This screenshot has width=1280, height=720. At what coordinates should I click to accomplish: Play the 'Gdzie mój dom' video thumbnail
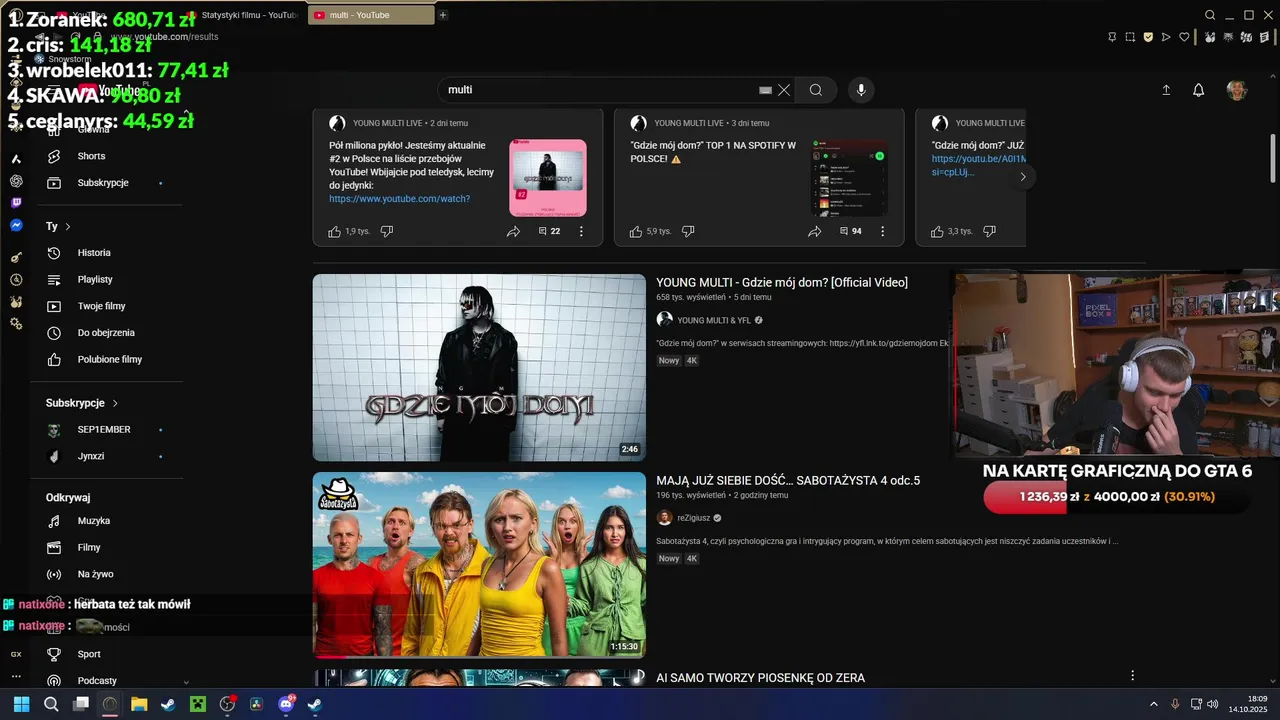coord(479,367)
